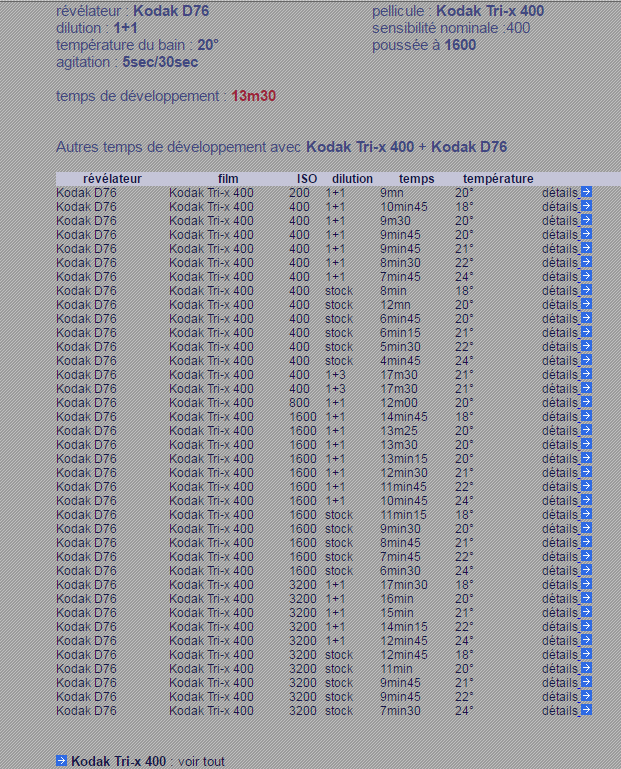Click arrow icon for 4min45 stock 24° row
This screenshot has width=621, height=769.
pos(586,360)
